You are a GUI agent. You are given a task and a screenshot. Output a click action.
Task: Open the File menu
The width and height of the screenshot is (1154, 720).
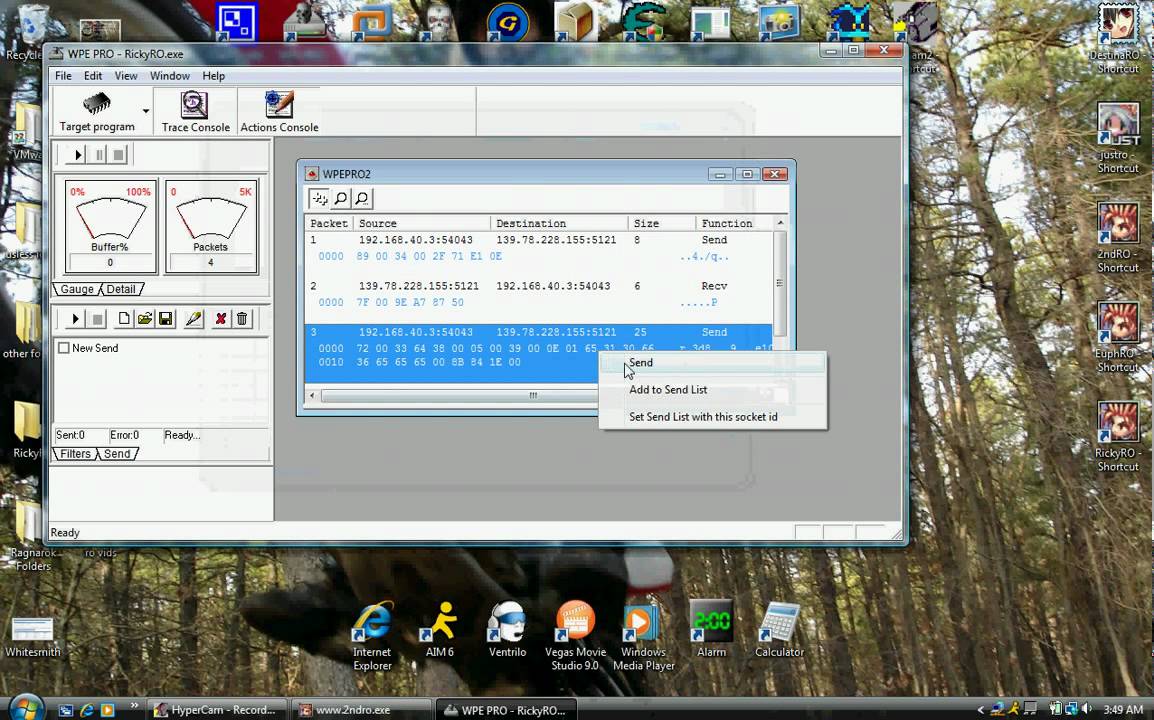click(x=63, y=76)
